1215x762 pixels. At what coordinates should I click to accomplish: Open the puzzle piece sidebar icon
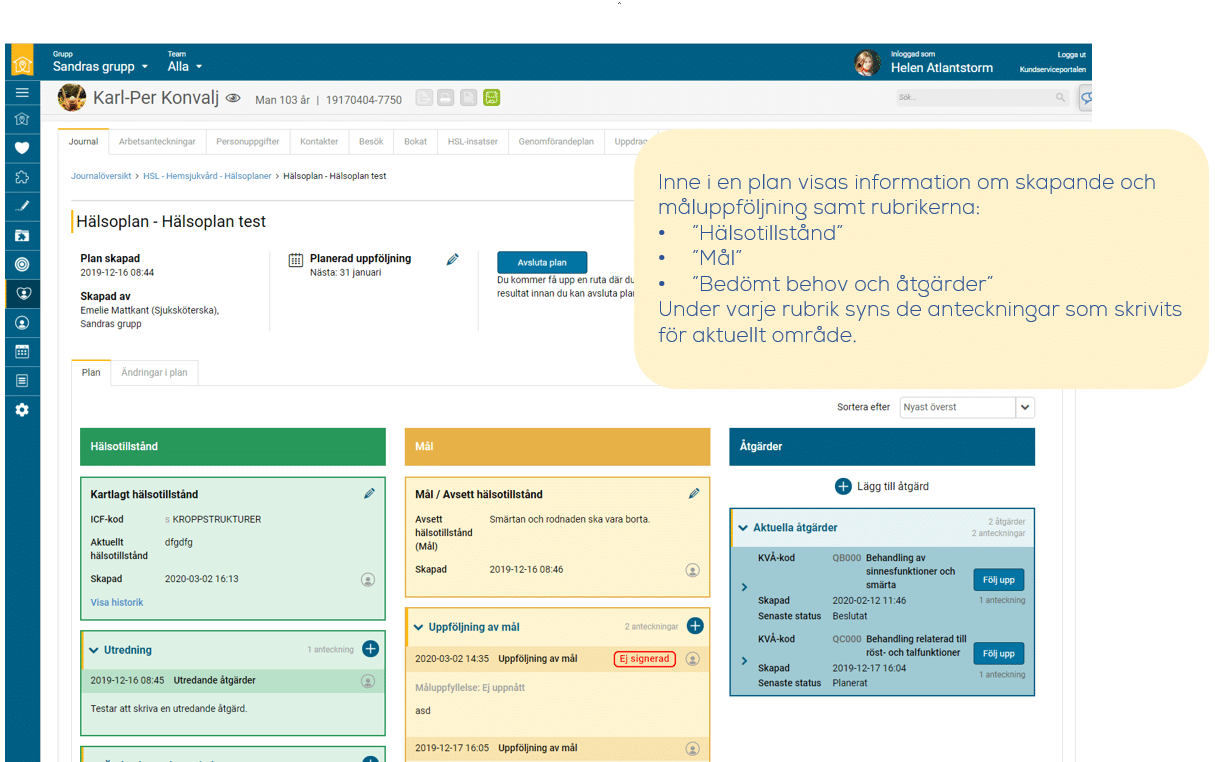pos(22,177)
